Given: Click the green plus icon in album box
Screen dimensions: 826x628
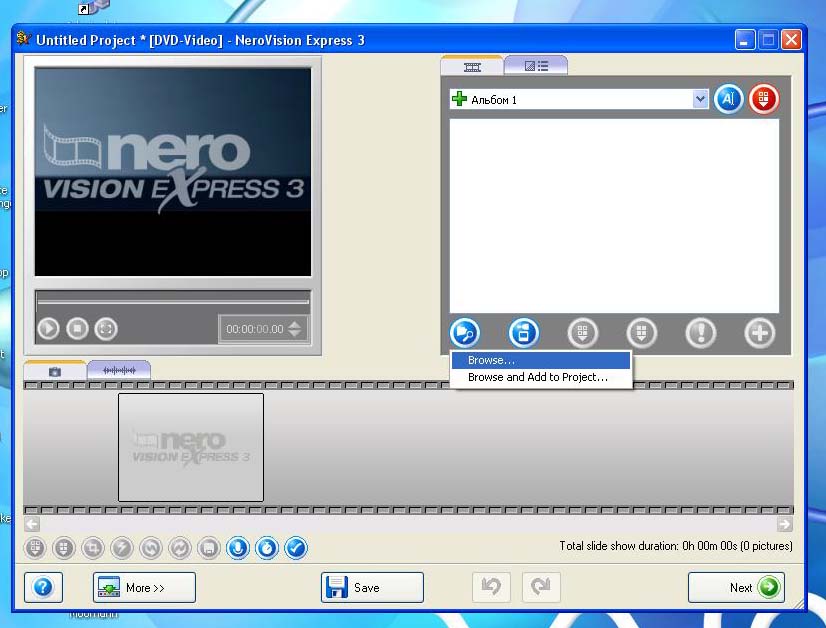Looking at the screenshot, I should [x=459, y=99].
